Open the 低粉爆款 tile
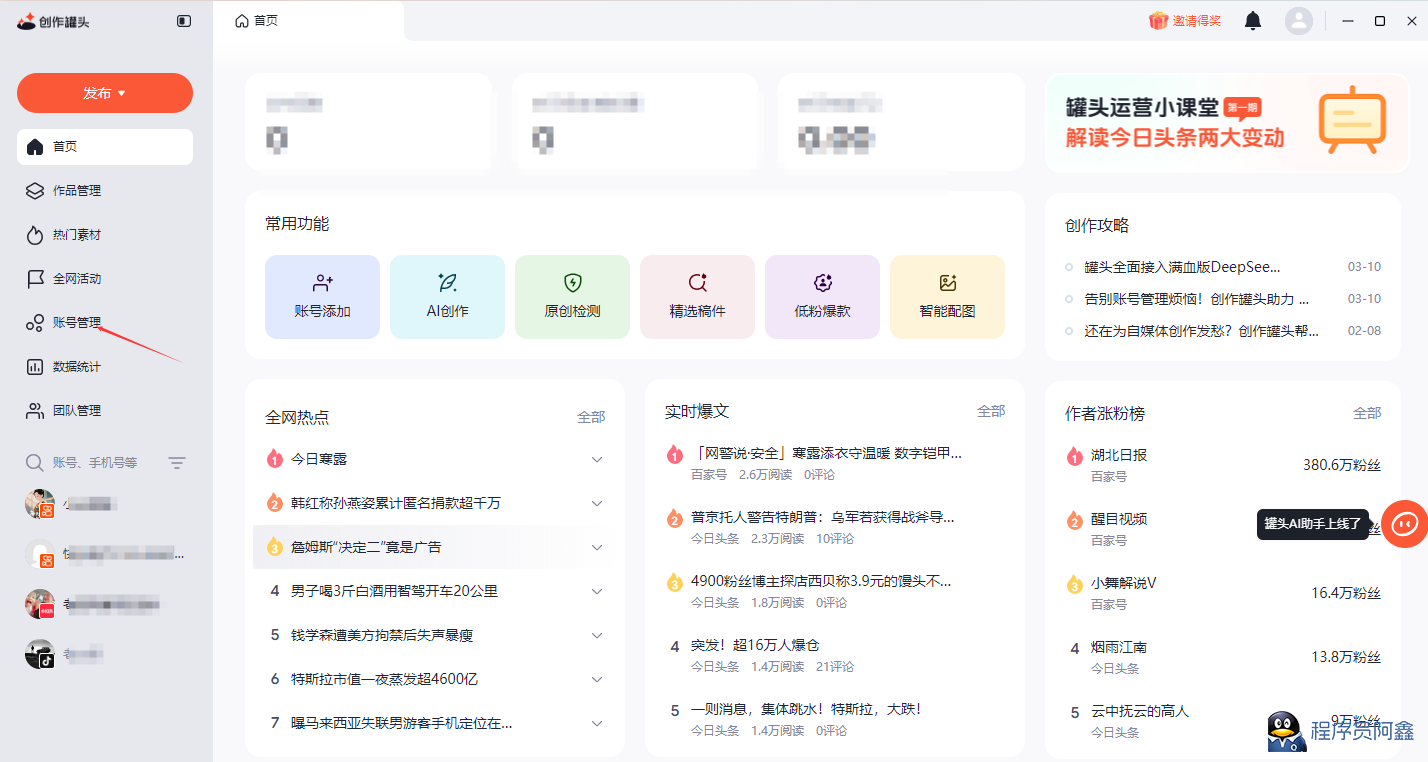 click(822, 296)
